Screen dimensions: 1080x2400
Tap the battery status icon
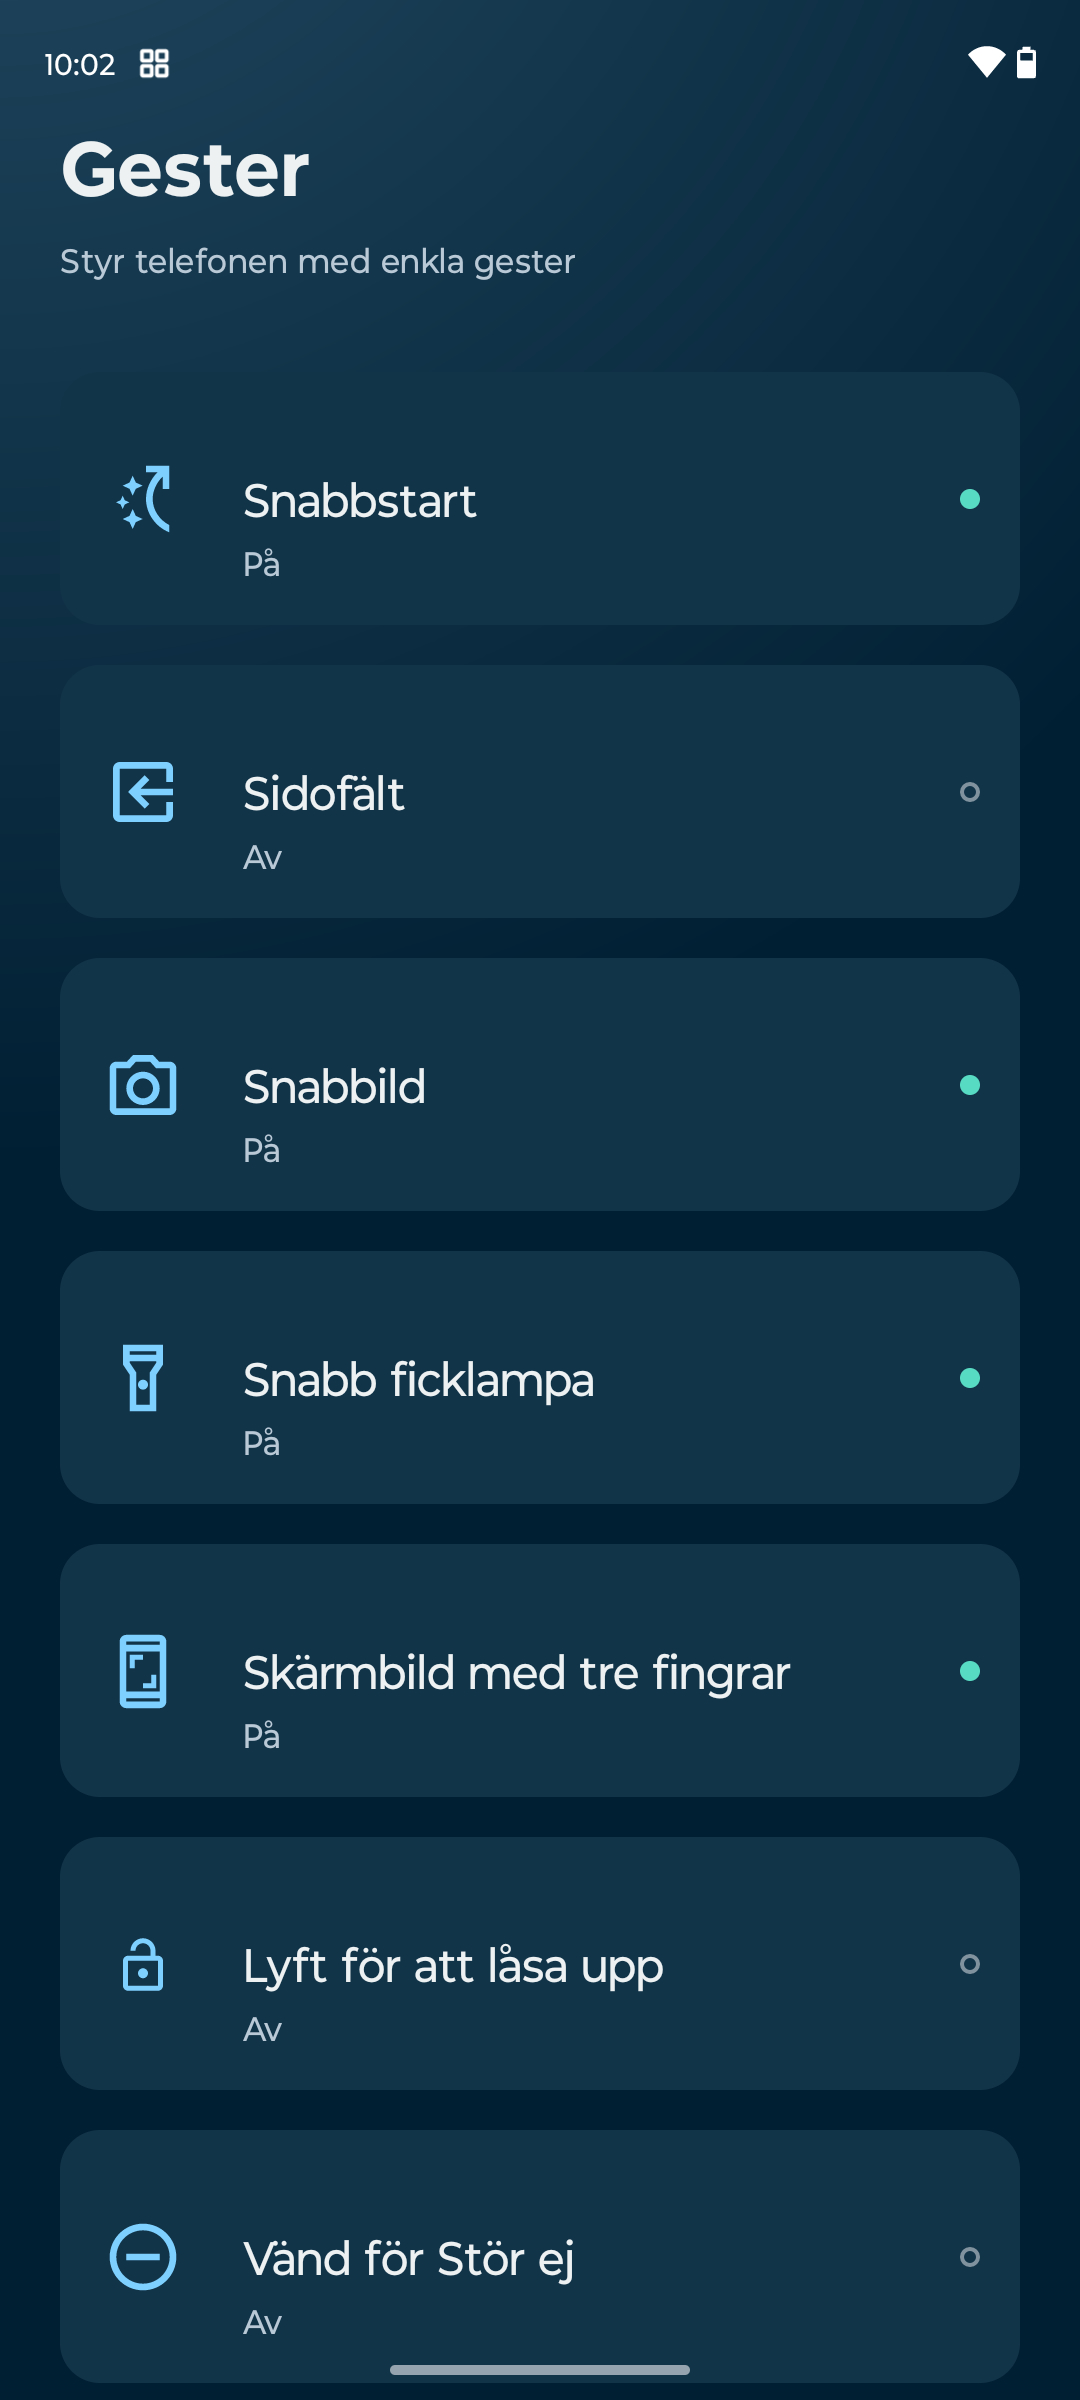[1026, 63]
